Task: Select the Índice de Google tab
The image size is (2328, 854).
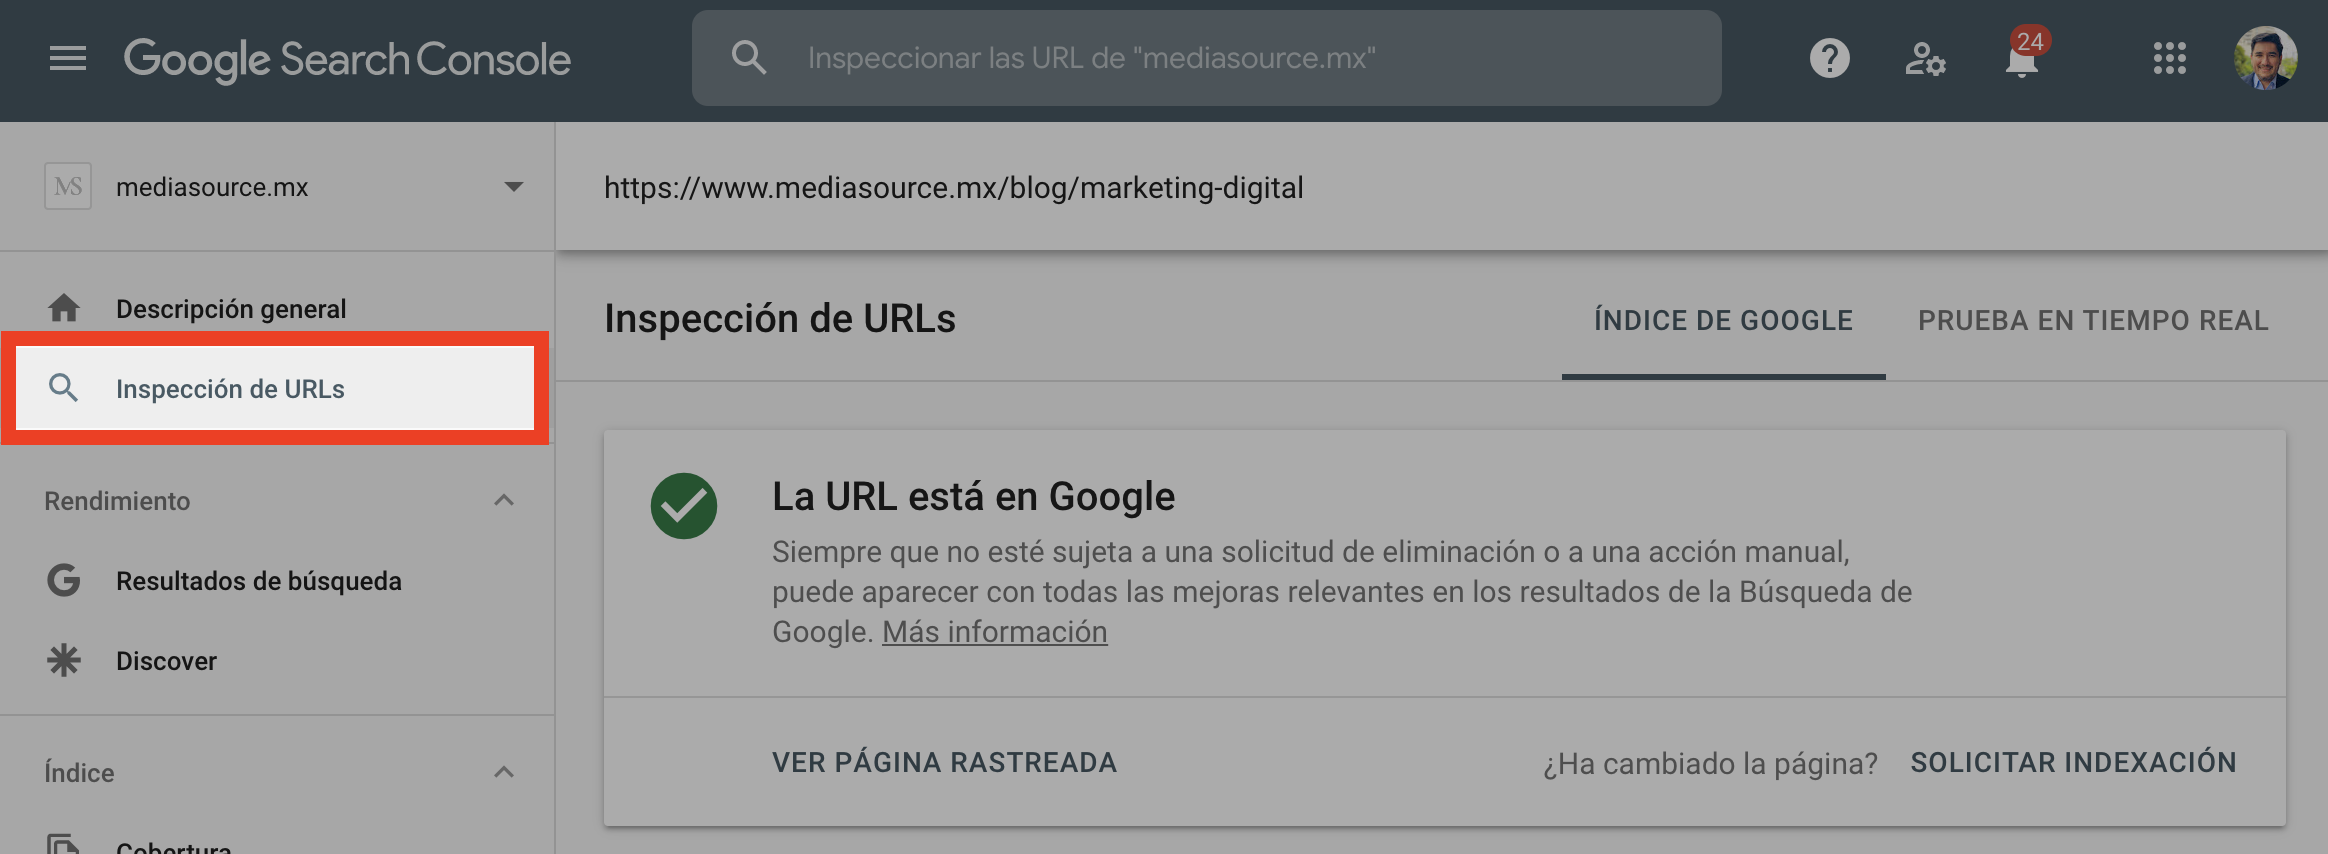Action: coord(1723,320)
